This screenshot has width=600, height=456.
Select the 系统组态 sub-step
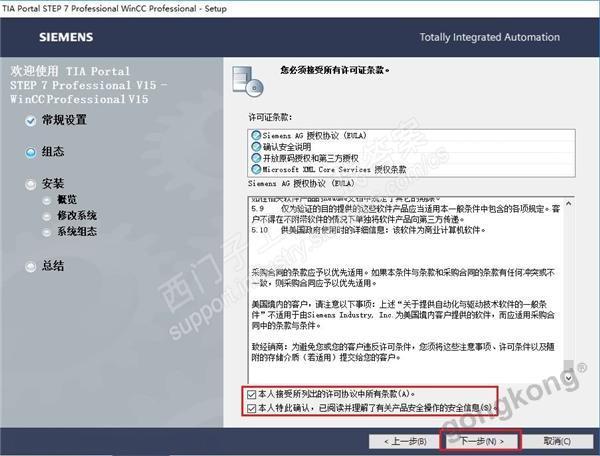coord(77,231)
